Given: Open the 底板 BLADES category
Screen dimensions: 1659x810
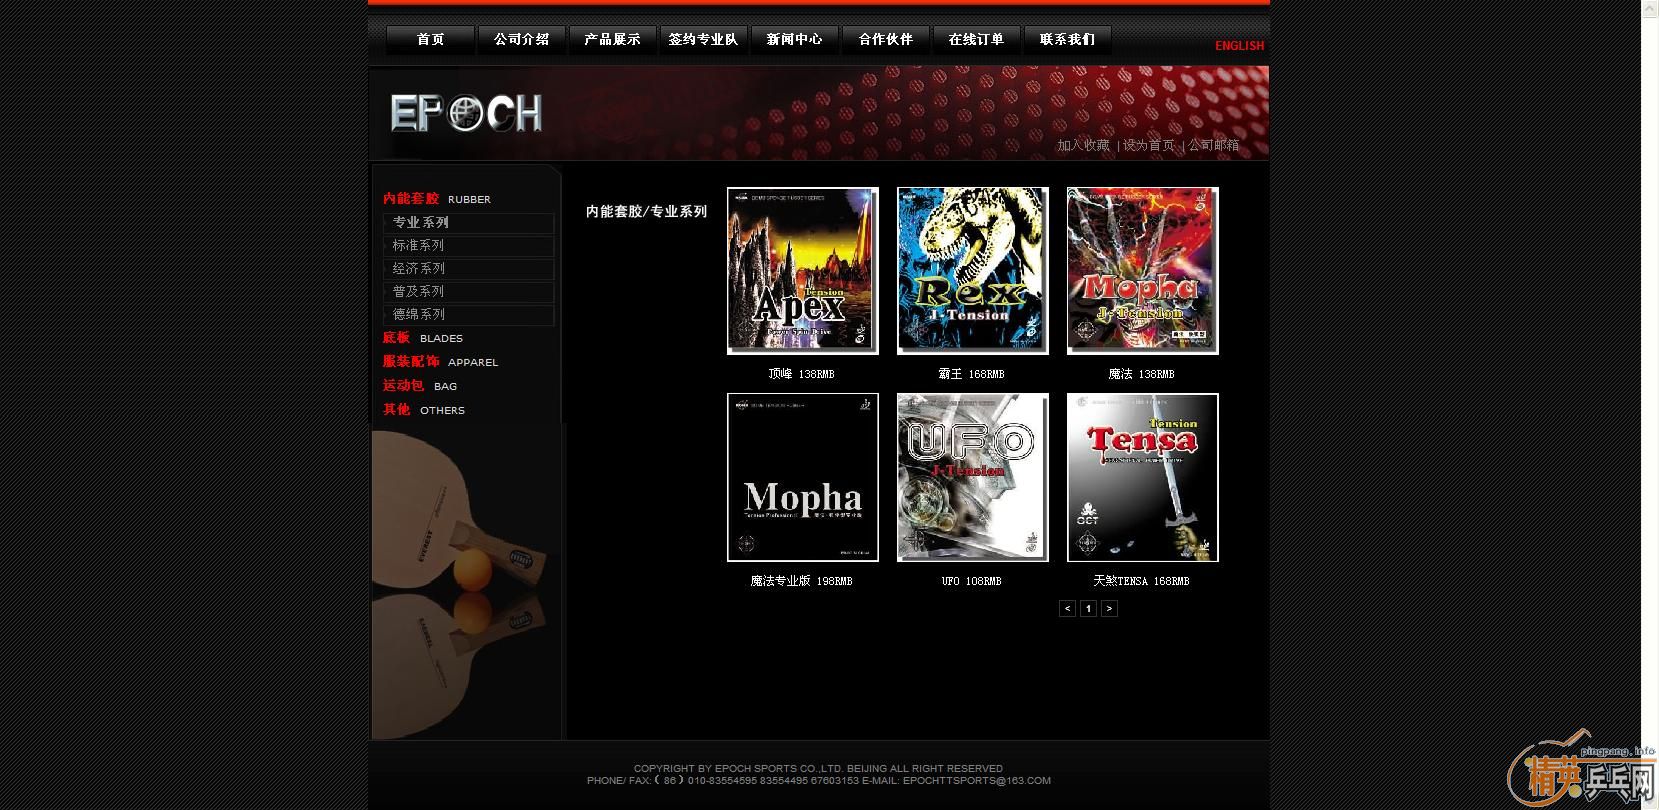Looking at the screenshot, I should pos(422,338).
